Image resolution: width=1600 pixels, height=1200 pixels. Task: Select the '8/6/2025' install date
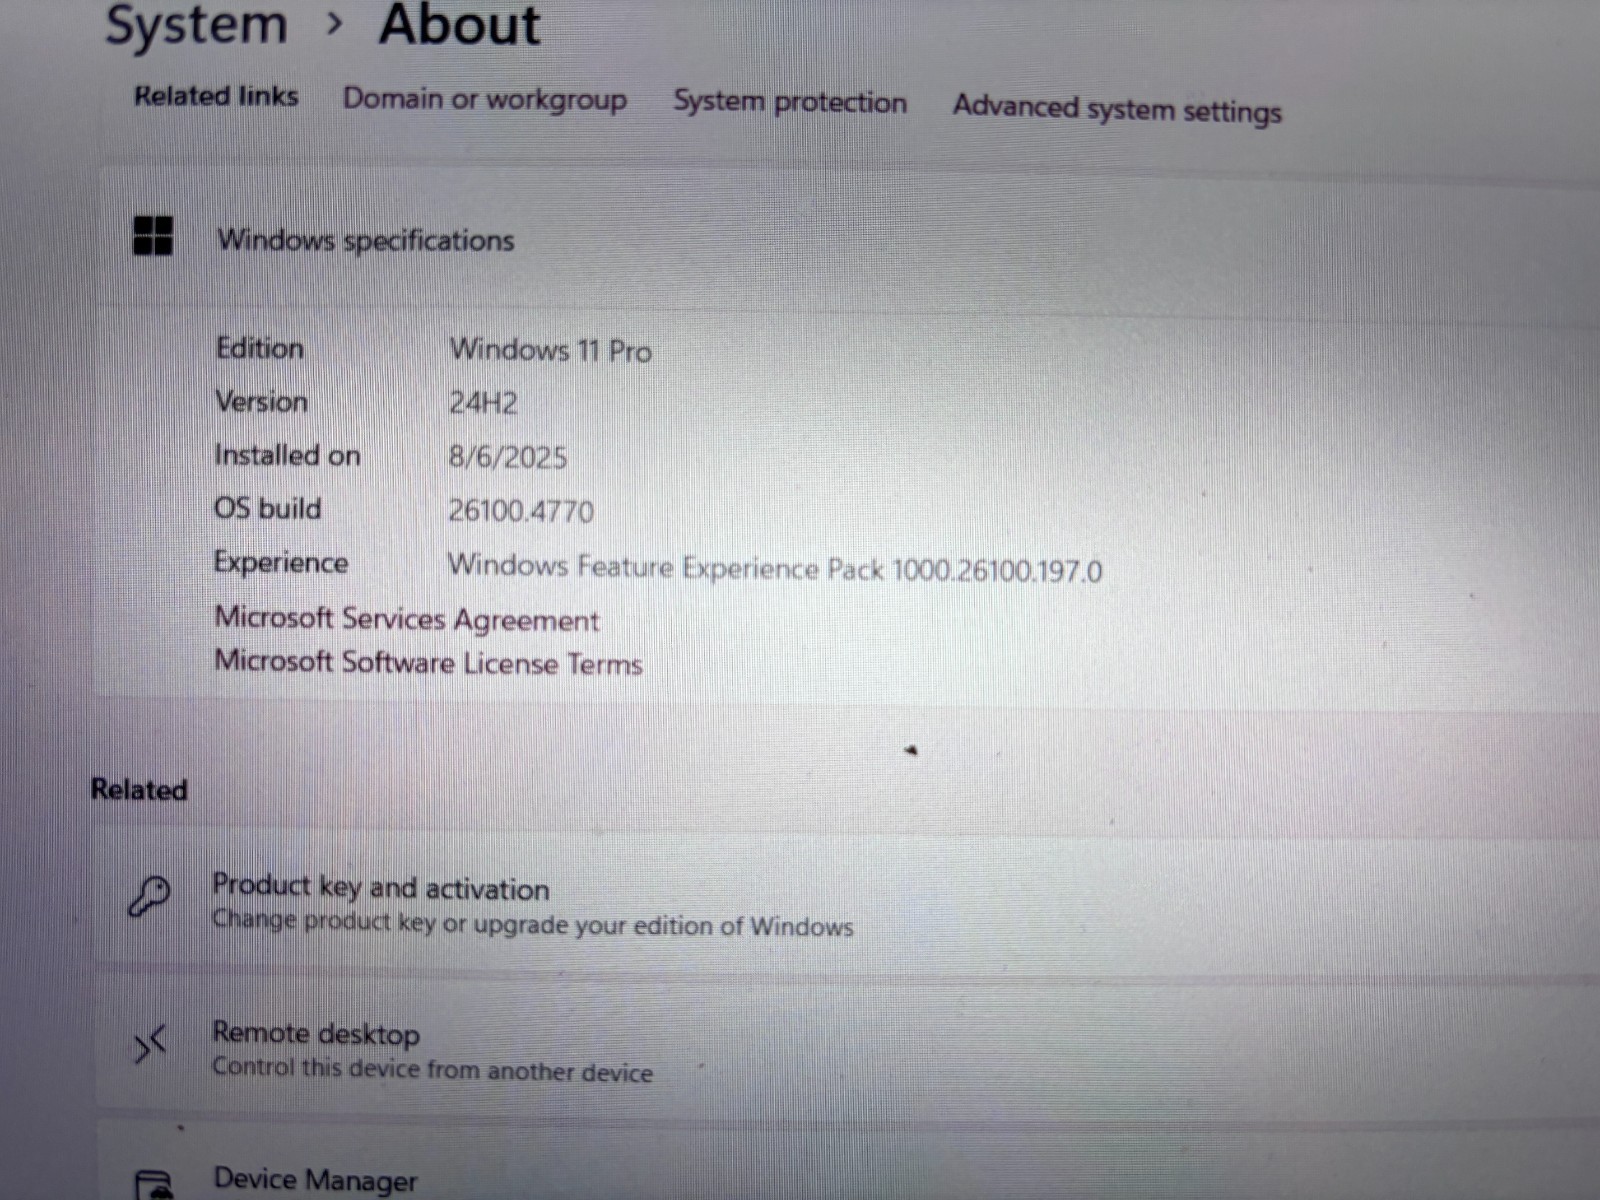(508, 457)
